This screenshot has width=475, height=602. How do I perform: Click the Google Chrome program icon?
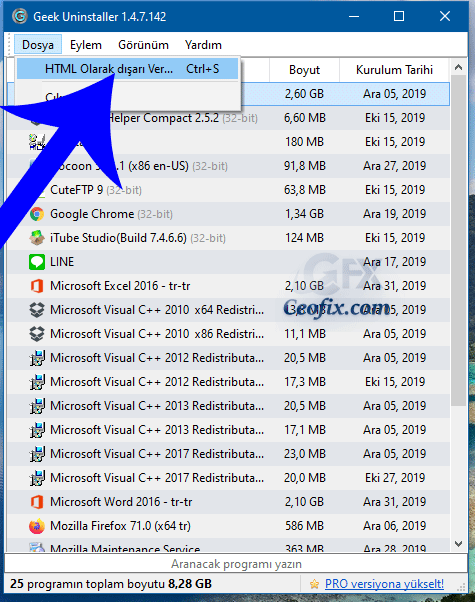click(x=37, y=214)
